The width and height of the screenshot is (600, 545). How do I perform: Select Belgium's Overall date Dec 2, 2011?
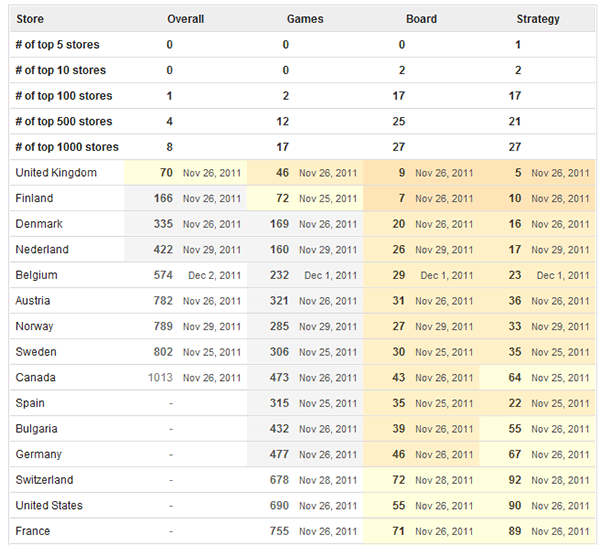click(x=214, y=275)
